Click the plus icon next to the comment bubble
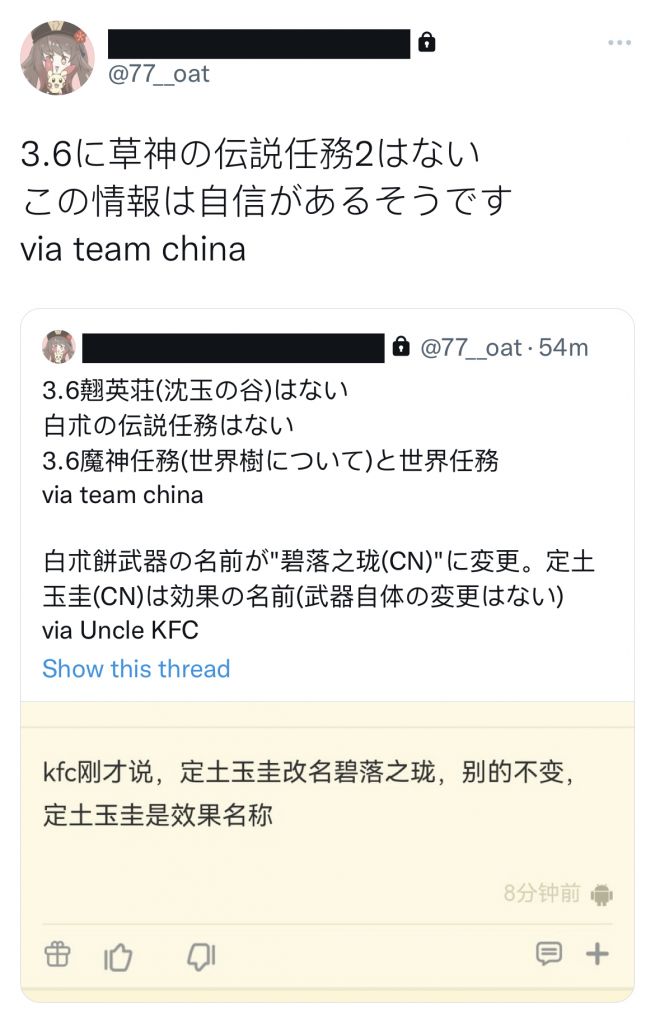Screen dimensions: 655x1024 click(597, 955)
